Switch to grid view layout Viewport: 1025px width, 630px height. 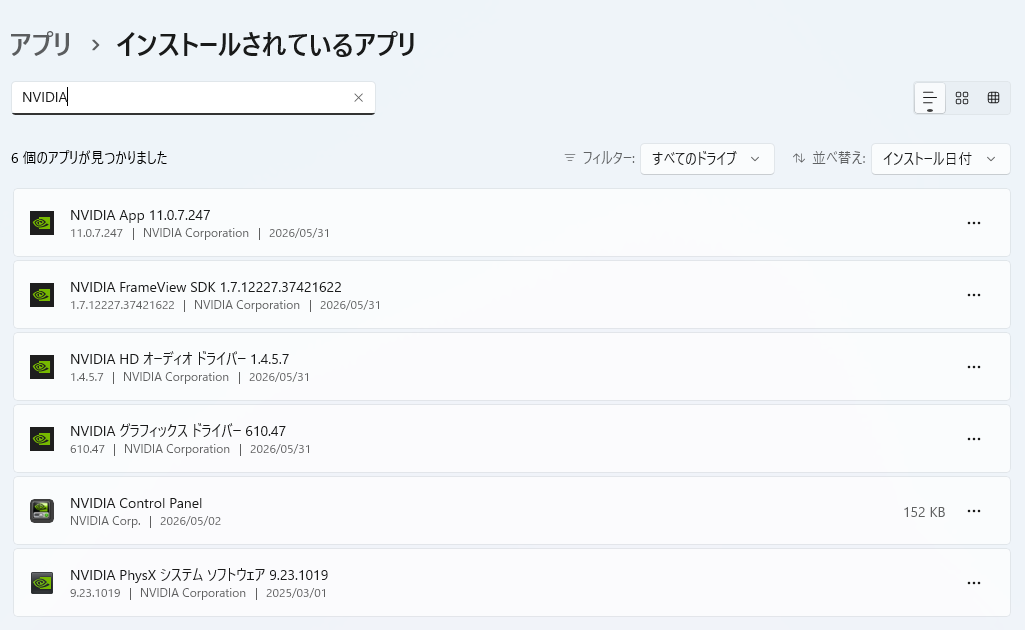[962, 98]
